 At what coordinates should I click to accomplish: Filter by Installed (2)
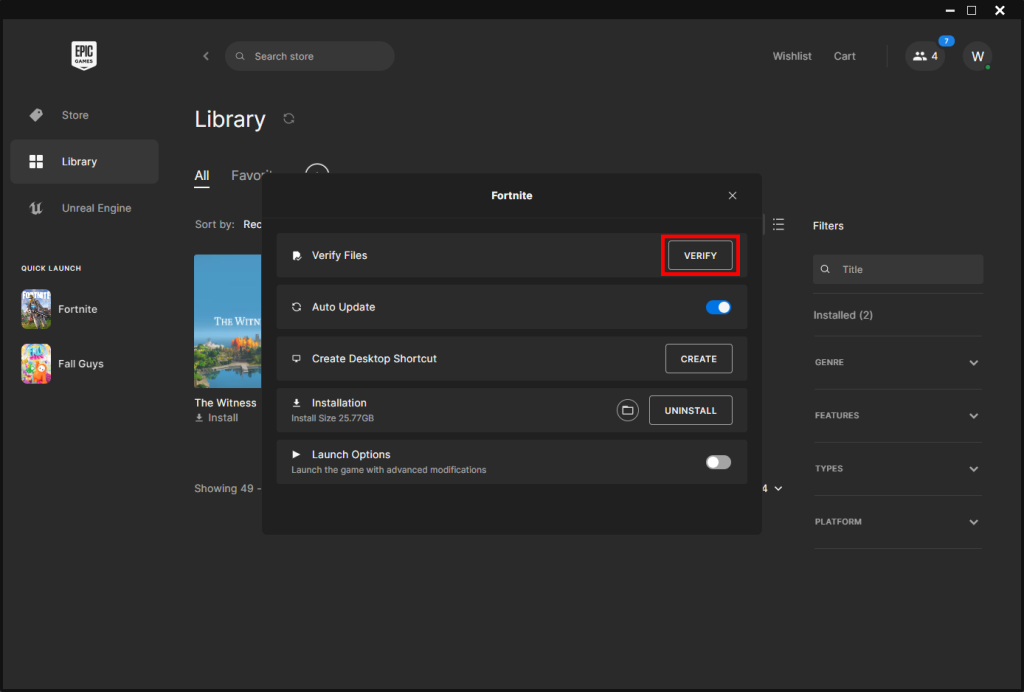coord(842,315)
